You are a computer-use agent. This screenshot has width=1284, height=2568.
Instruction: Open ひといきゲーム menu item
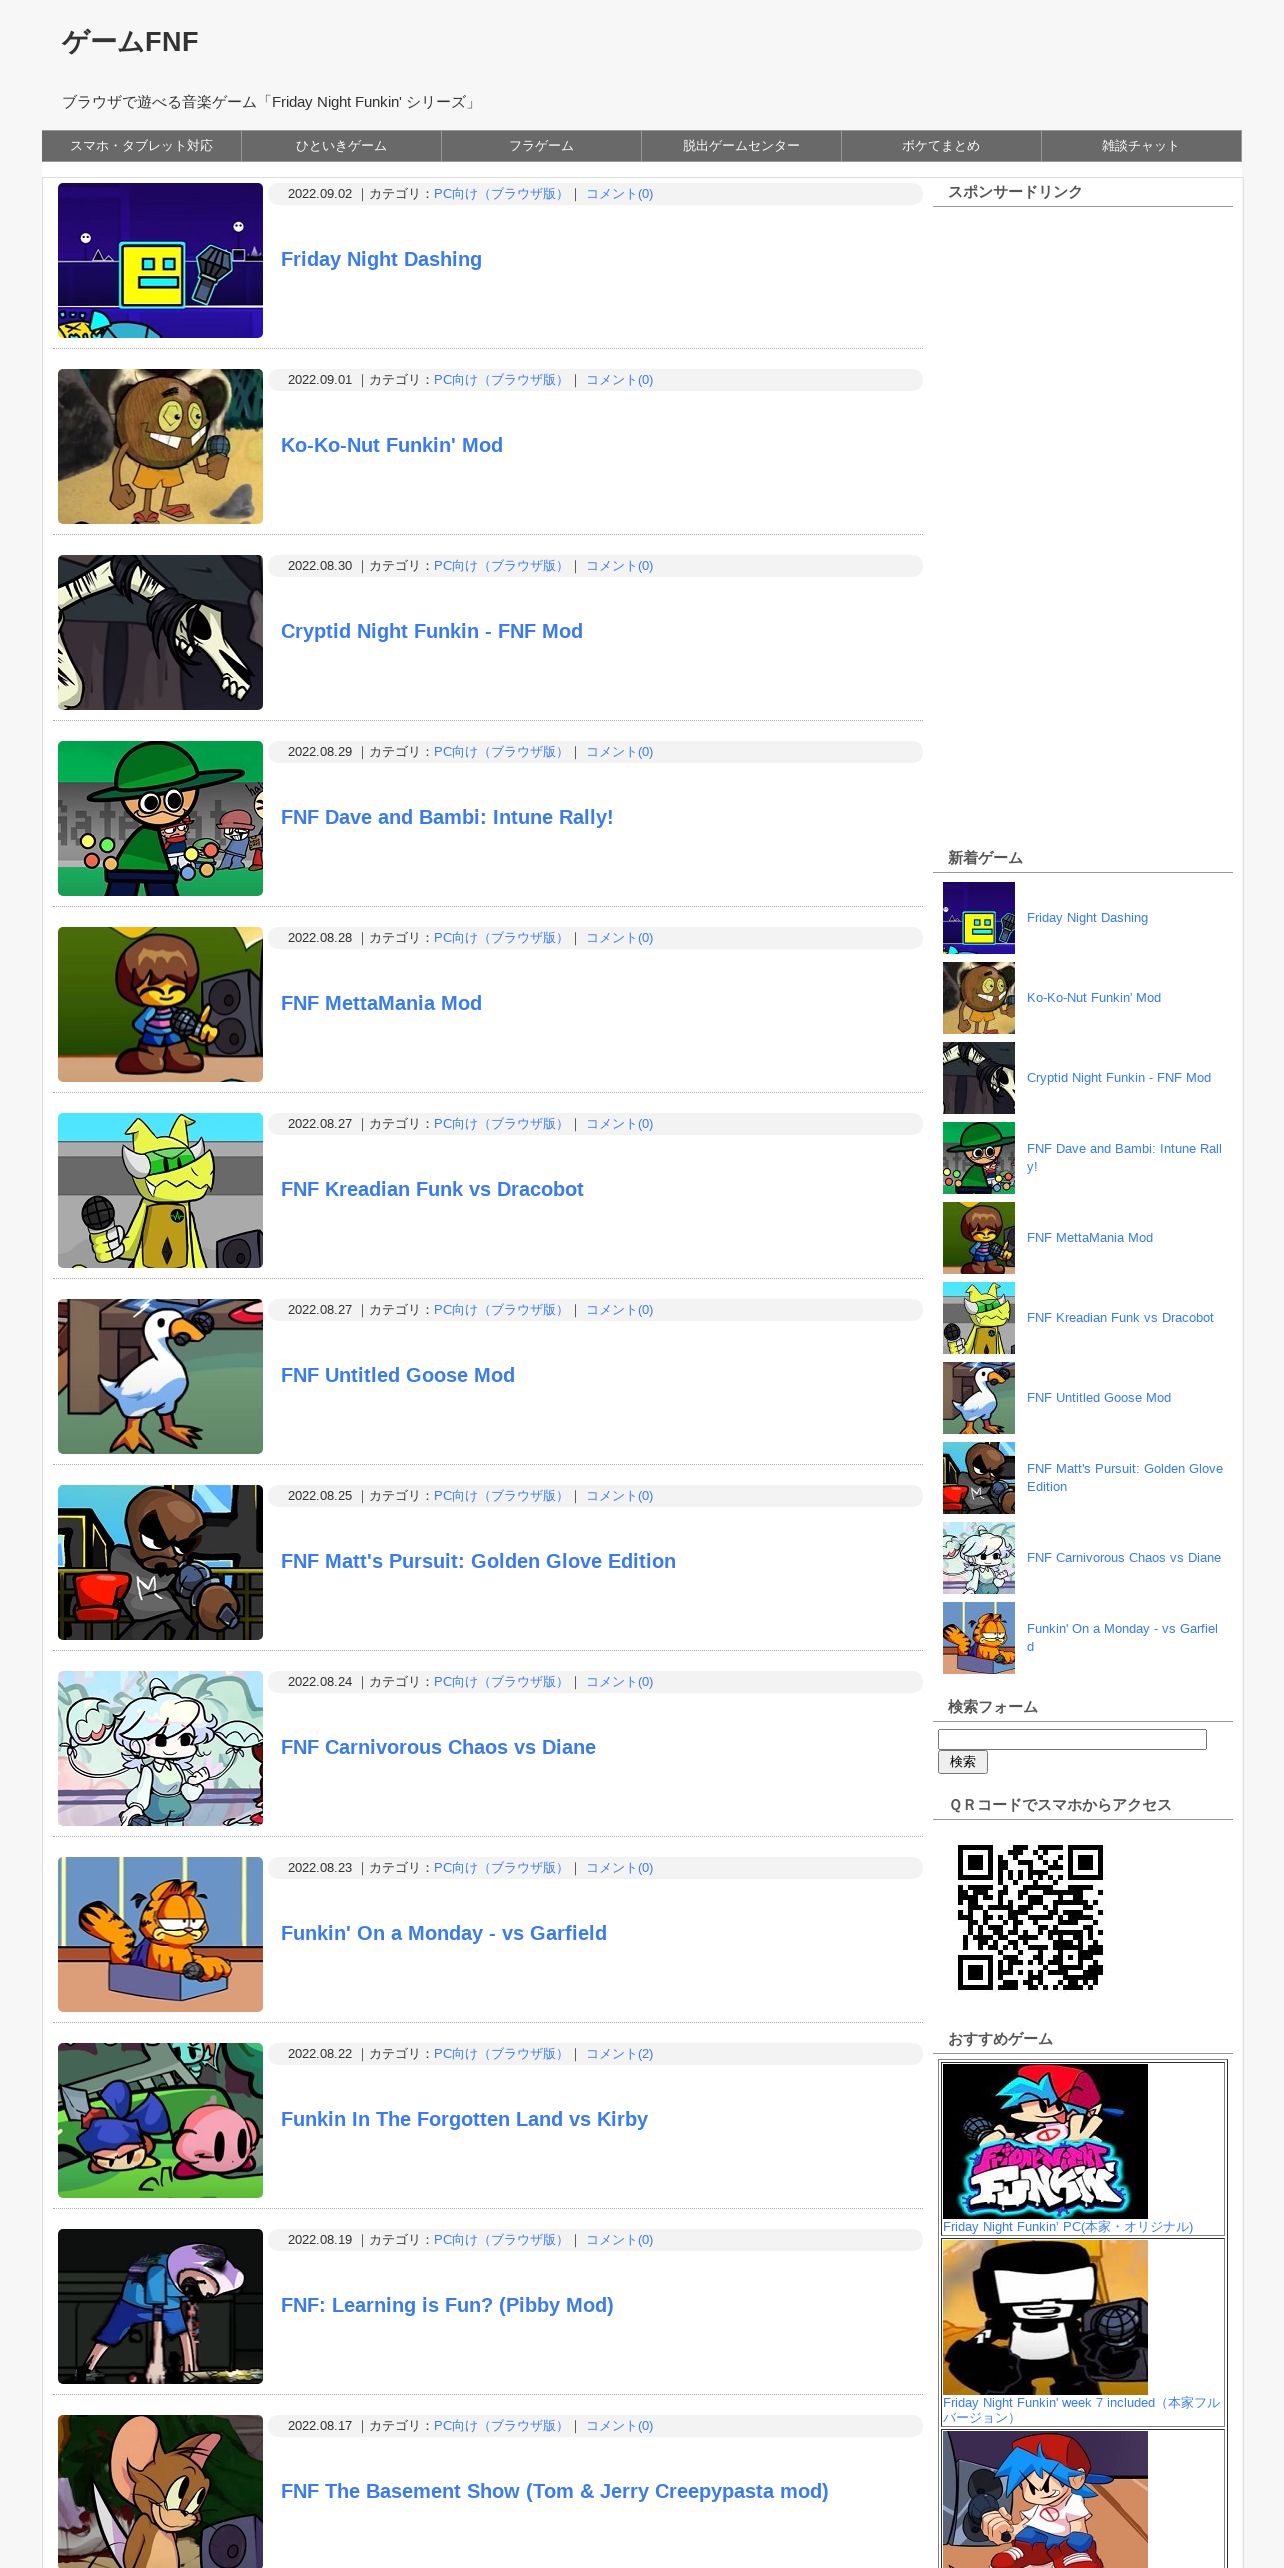click(341, 146)
